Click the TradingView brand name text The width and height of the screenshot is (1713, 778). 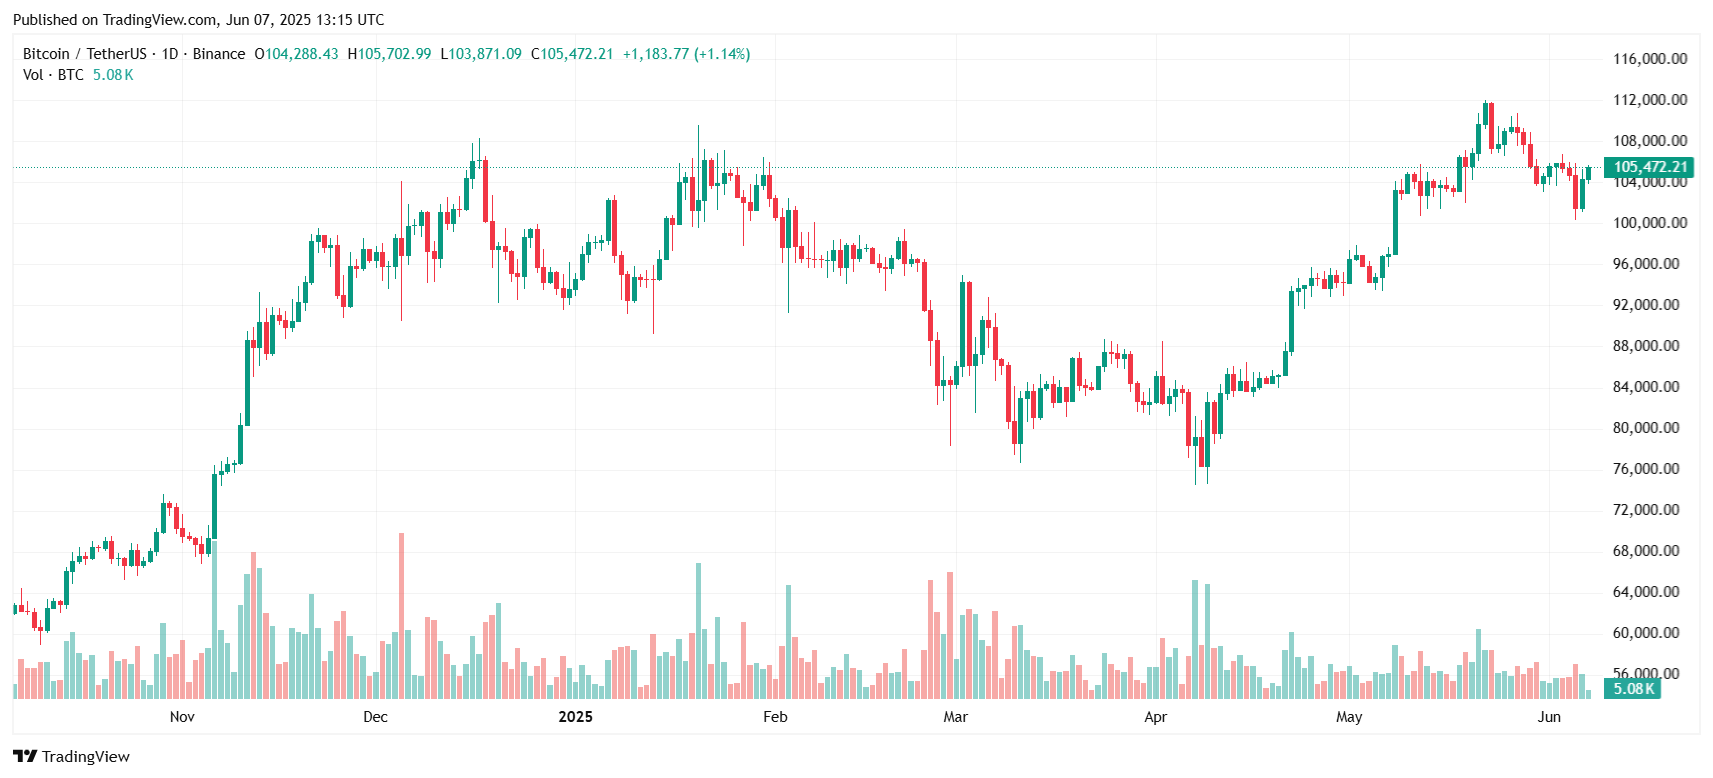(86, 756)
